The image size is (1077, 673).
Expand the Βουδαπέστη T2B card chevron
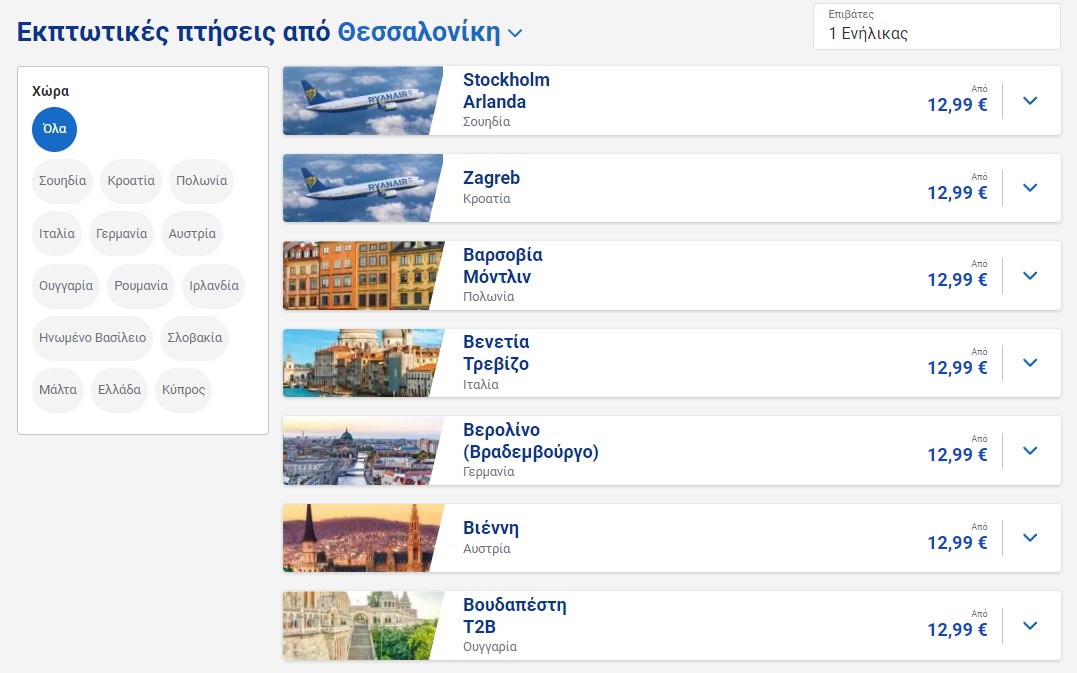(1030, 626)
